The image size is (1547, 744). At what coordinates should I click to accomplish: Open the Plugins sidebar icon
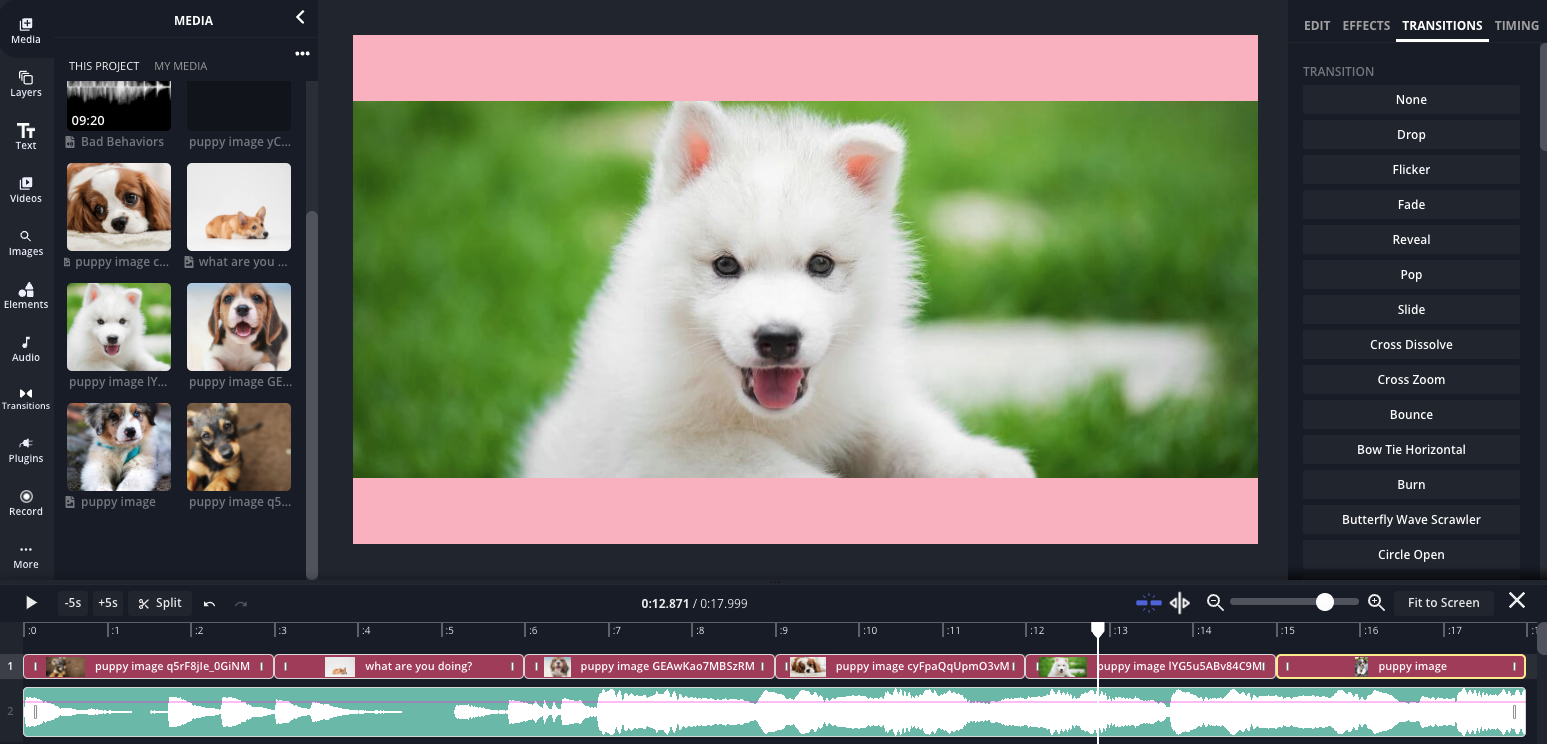tap(26, 449)
